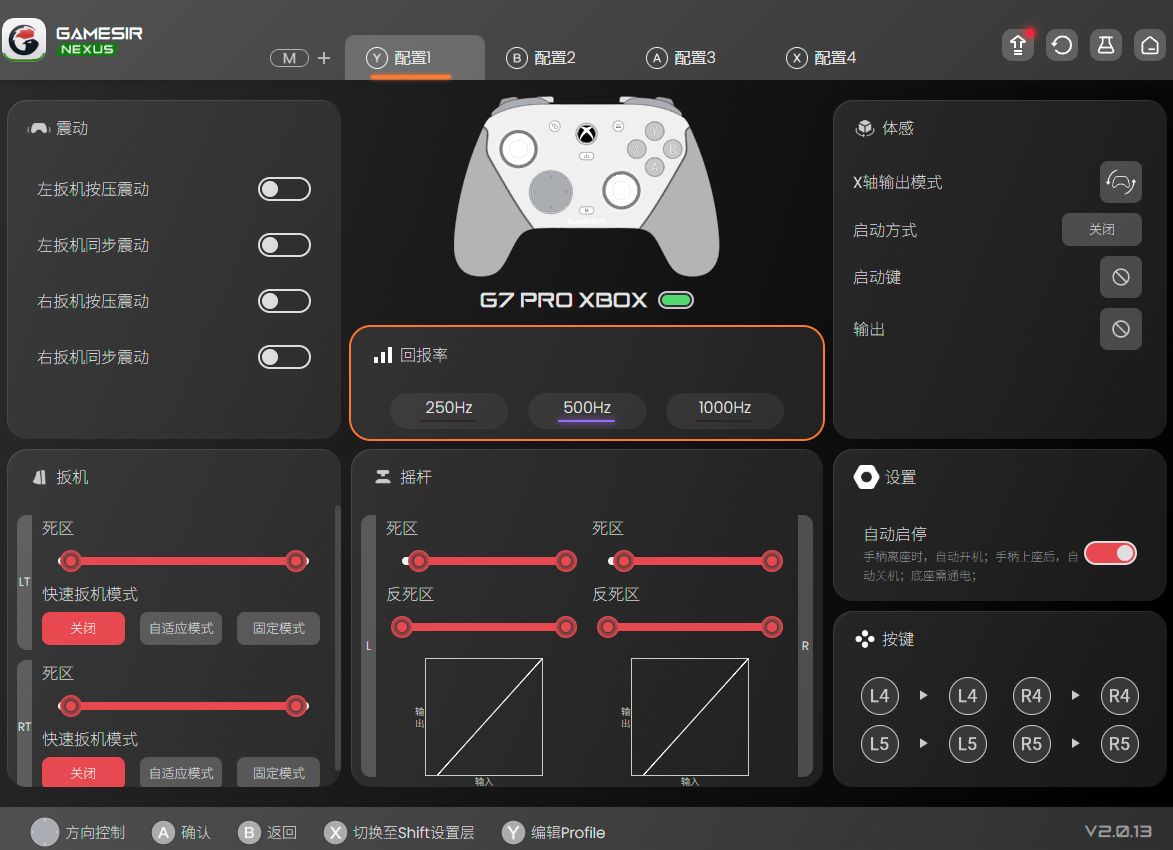This screenshot has width=1173, height=850.
Task: Click the left L4 source button
Action: pyautogui.click(x=880, y=696)
